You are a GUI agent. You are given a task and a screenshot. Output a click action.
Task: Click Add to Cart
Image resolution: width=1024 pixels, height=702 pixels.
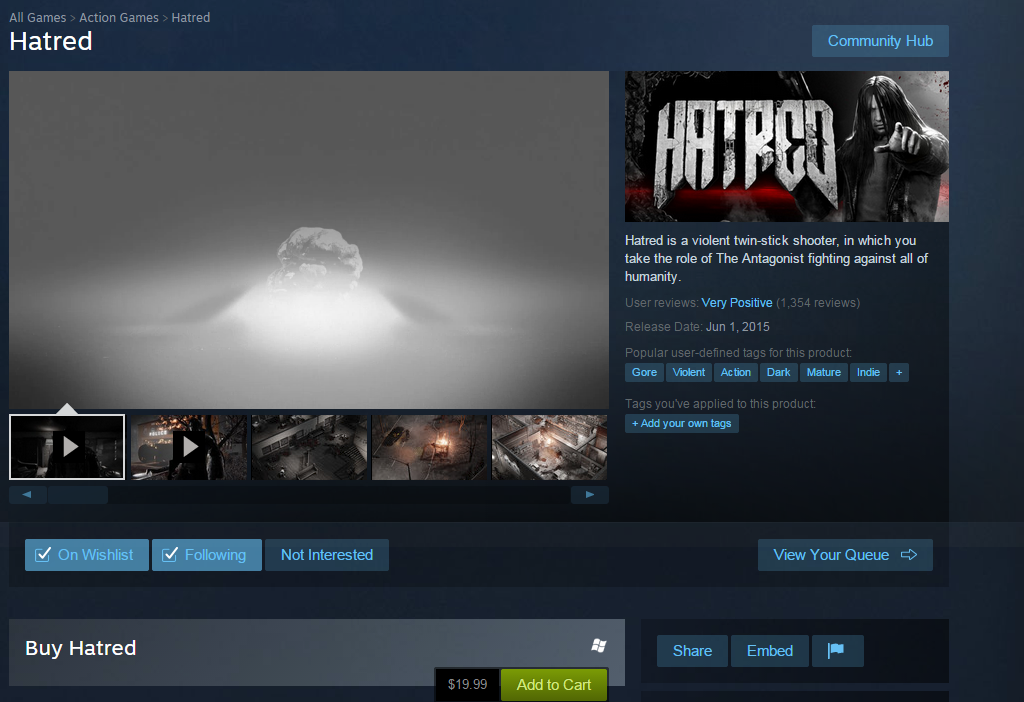(554, 684)
